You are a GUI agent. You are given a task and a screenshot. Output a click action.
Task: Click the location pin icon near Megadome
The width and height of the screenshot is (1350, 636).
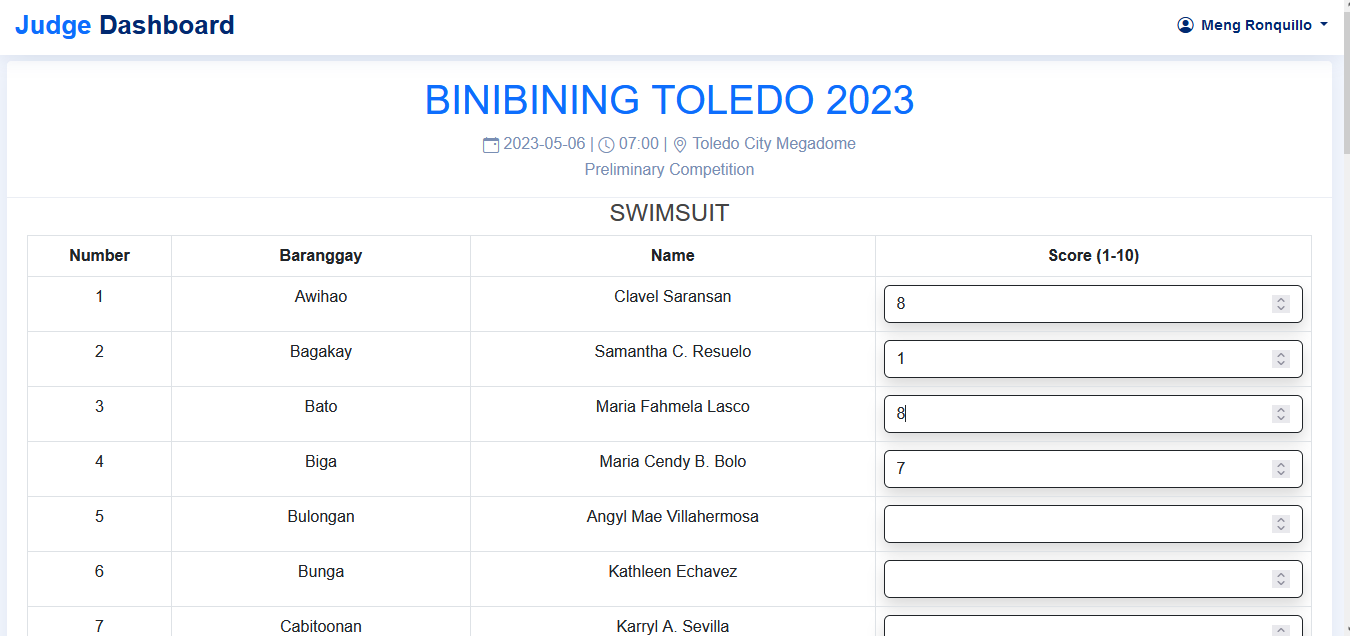pos(680,145)
